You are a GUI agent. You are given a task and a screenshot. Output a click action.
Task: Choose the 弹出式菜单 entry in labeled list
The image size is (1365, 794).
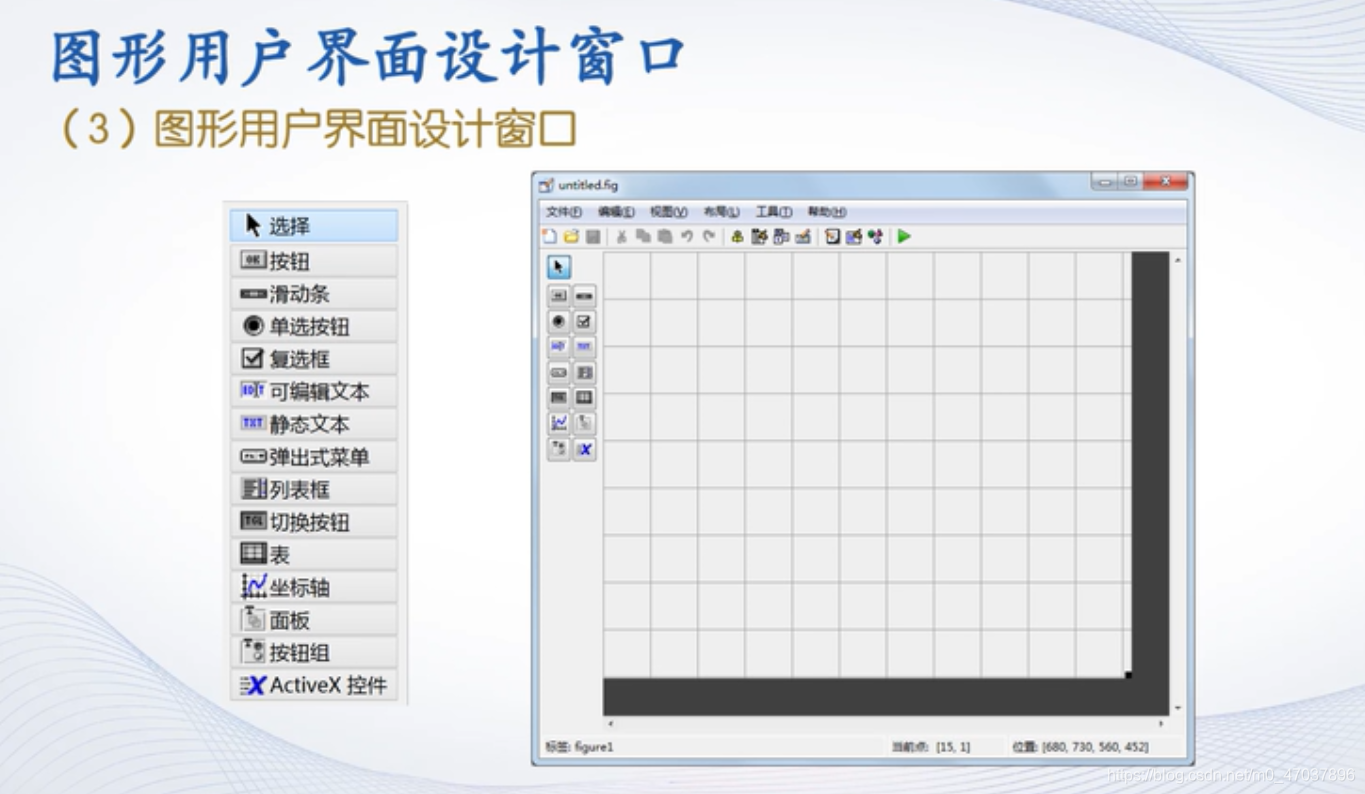pos(314,457)
